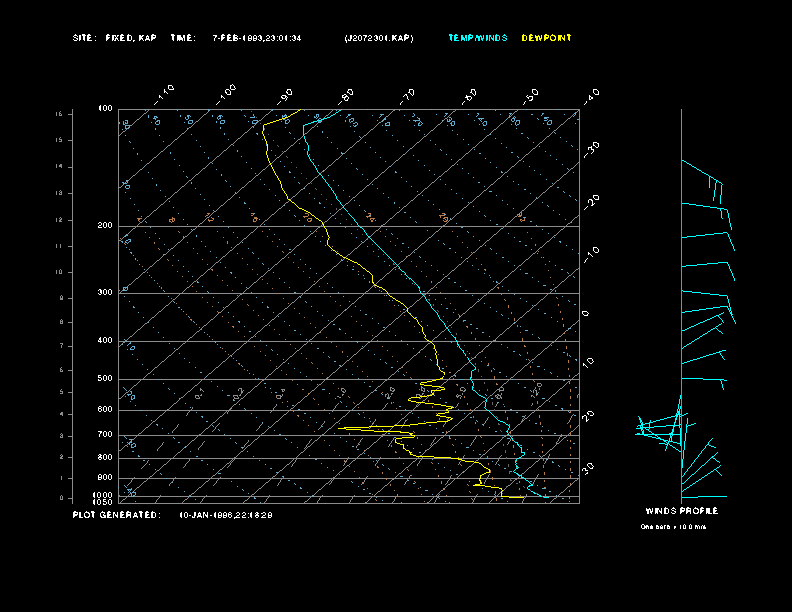The height and width of the screenshot is (612, 792).
Task: Click the 300 pressure level label
Action: [105, 292]
